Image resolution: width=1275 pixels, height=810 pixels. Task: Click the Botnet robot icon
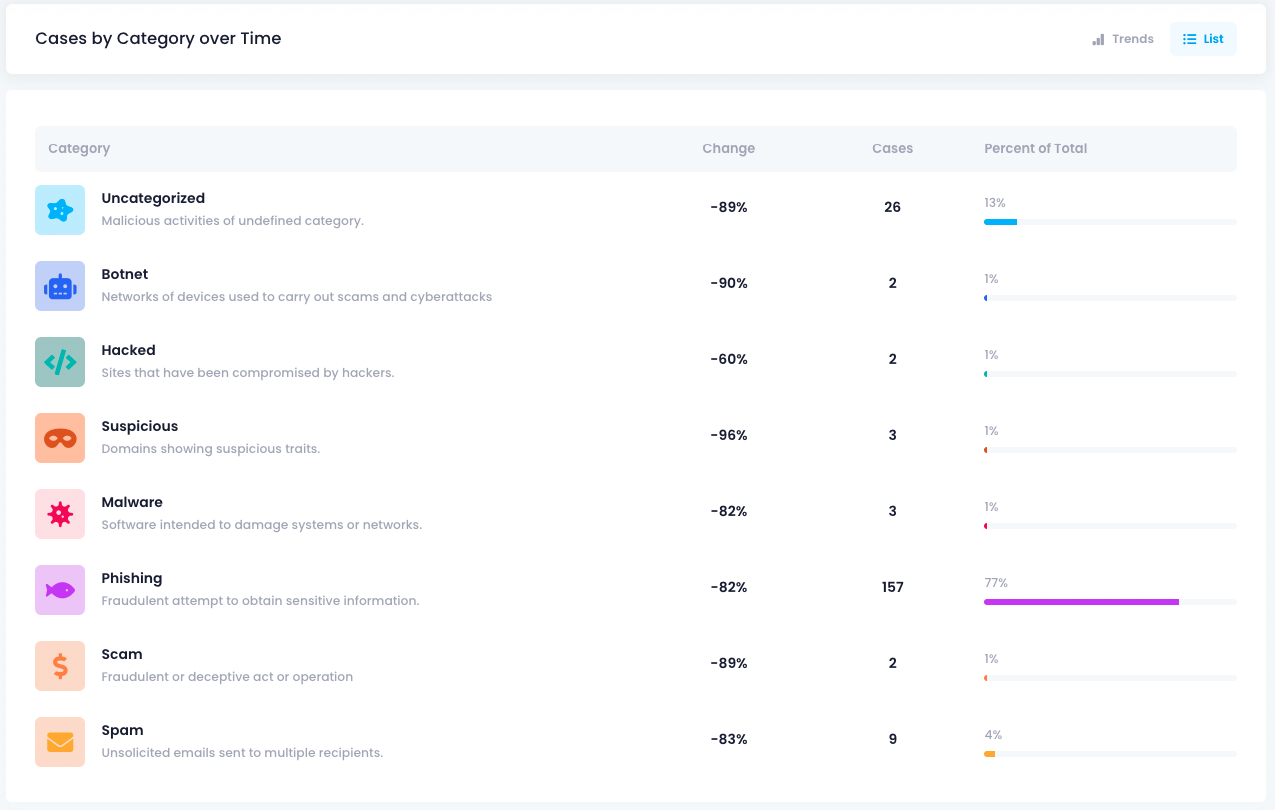(60, 286)
